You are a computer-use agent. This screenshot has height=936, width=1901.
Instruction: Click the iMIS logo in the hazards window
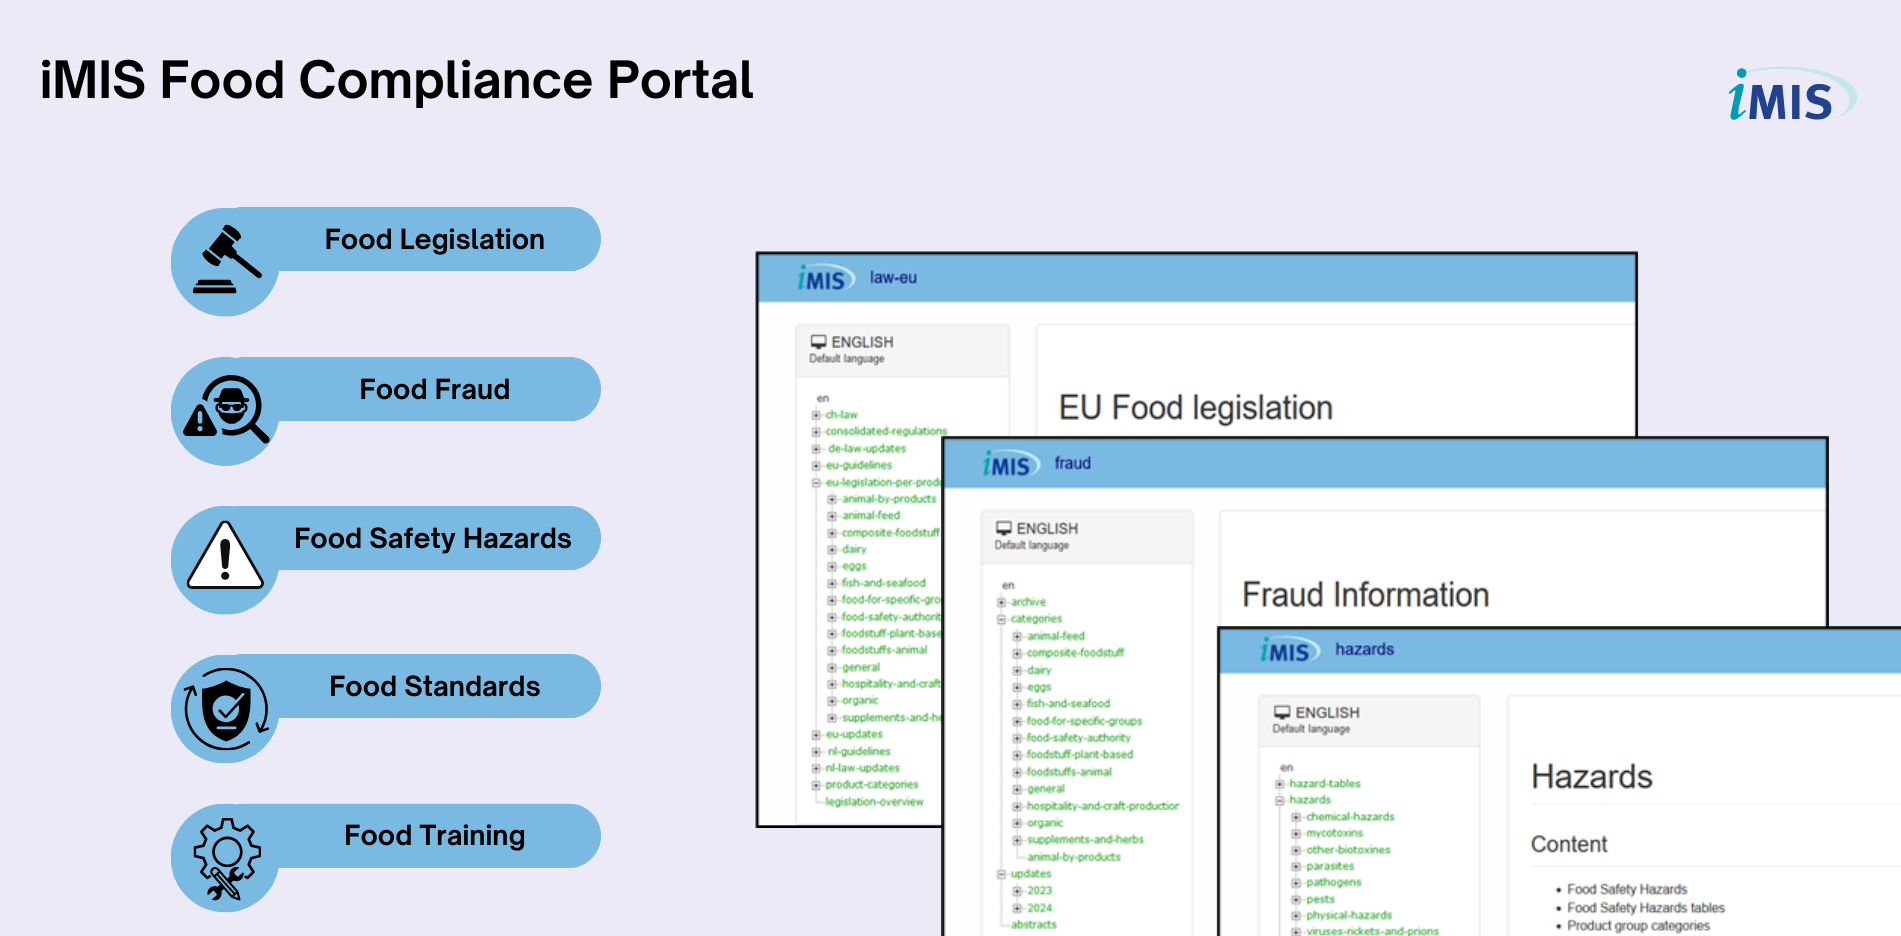click(1290, 650)
